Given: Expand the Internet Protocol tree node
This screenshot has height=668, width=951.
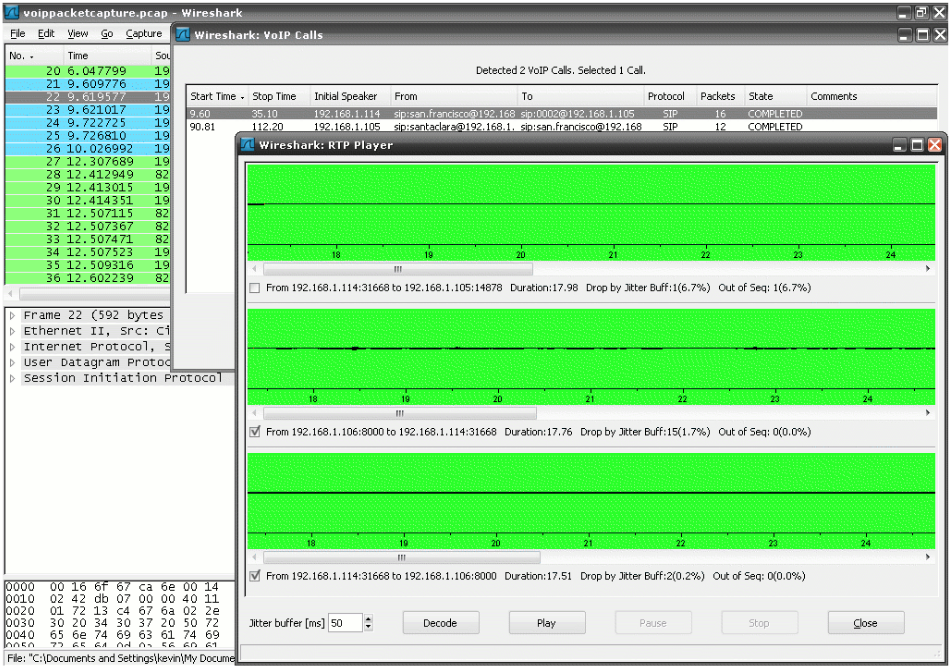Looking at the screenshot, I should 12,347.
